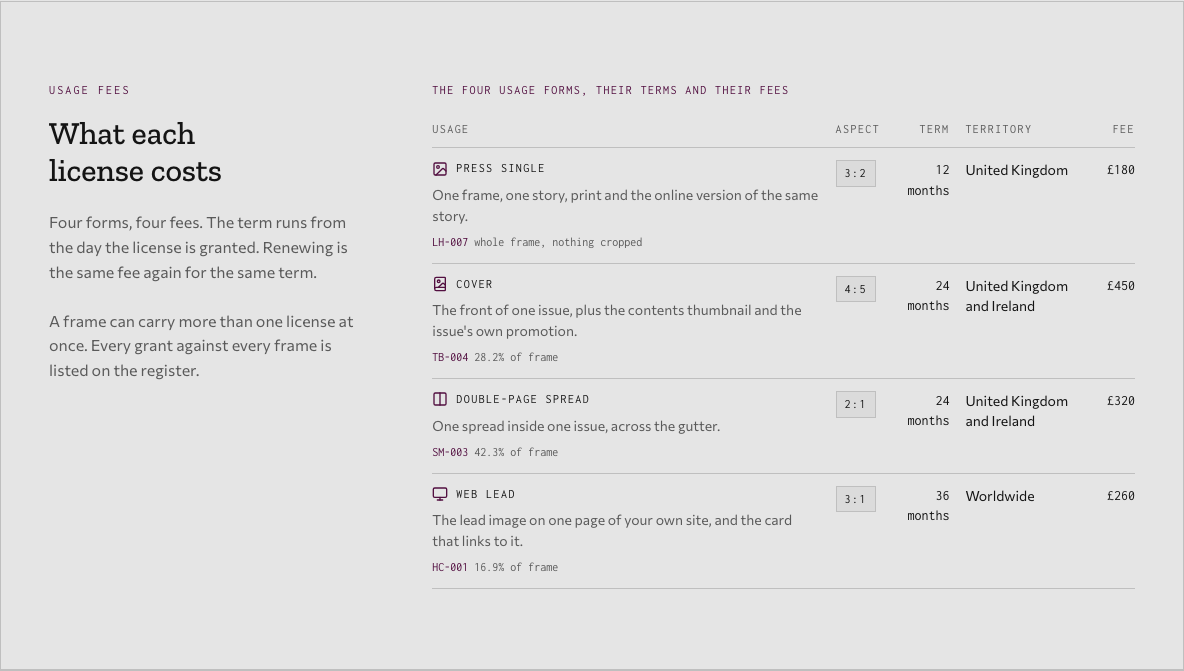
Task: Click the £180 fee value
Action: point(1121,170)
